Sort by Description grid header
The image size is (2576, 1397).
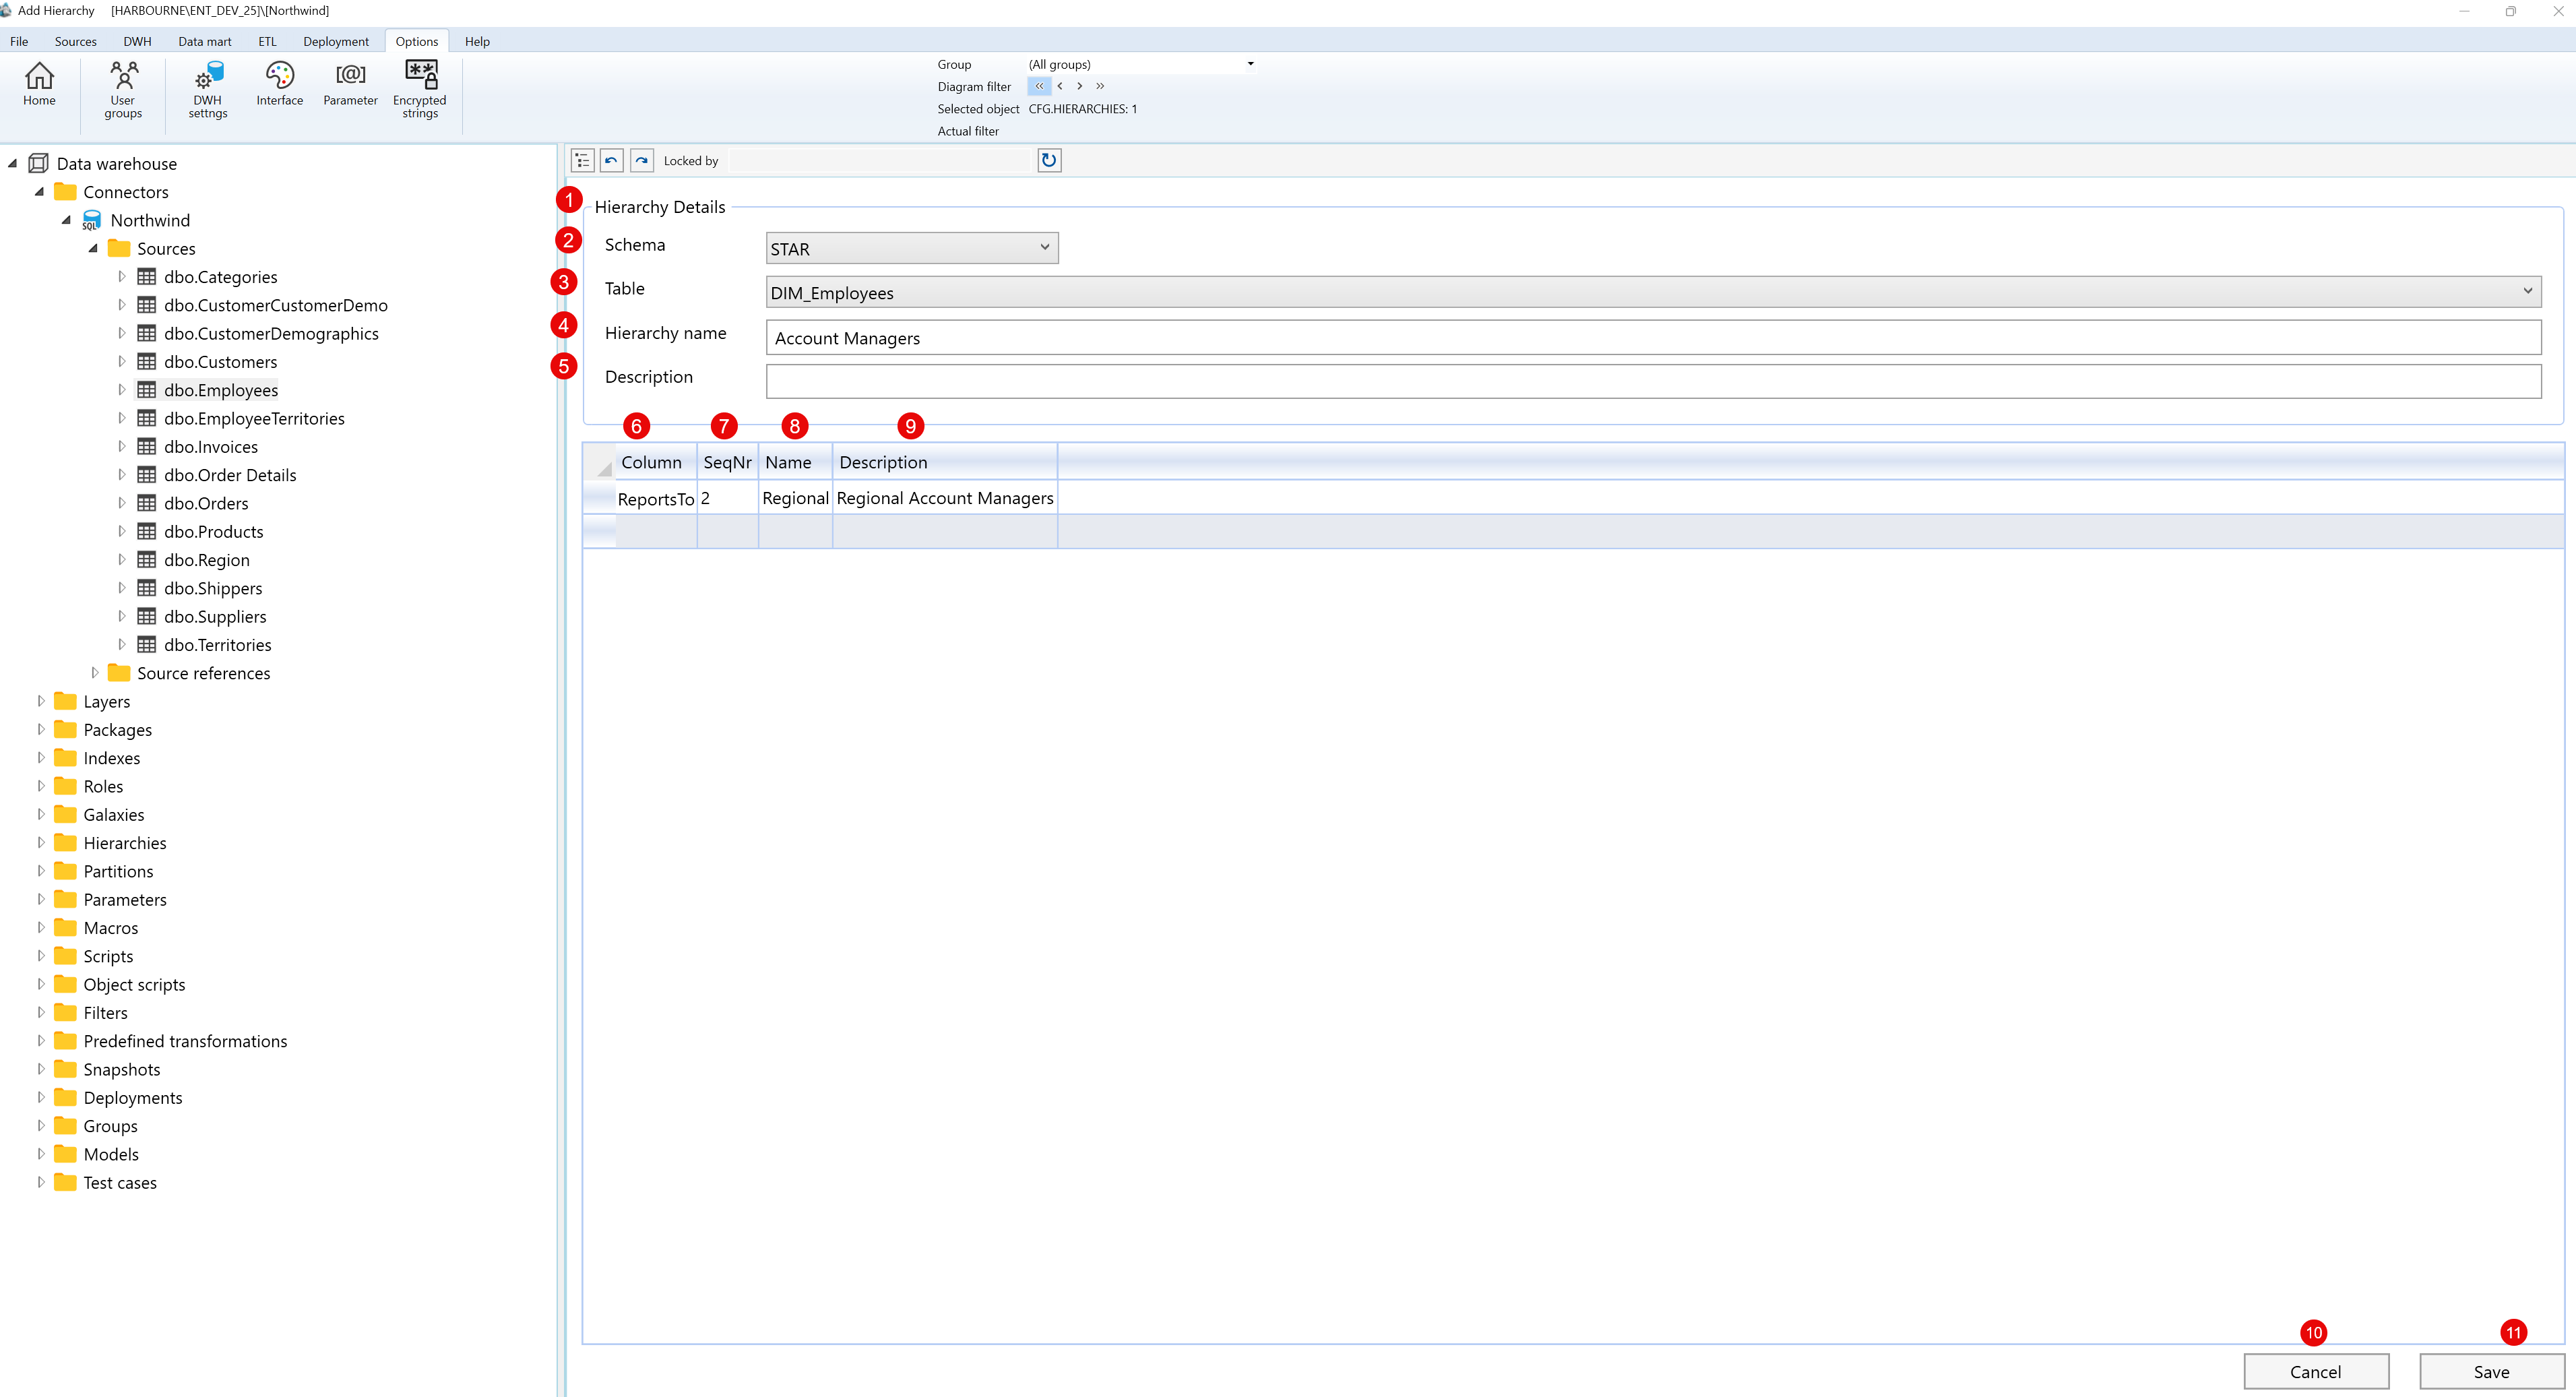945,462
